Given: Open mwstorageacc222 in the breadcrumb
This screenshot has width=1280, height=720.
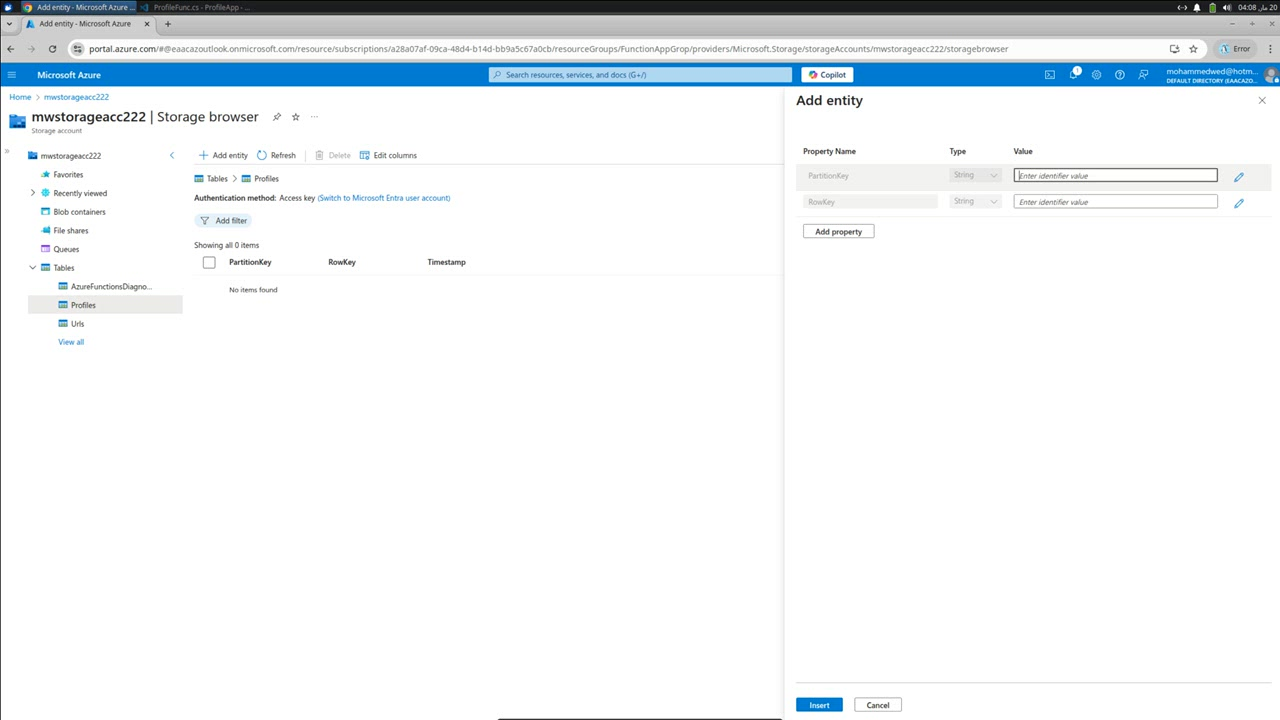Looking at the screenshot, I should pyautogui.click(x=76, y=97).
